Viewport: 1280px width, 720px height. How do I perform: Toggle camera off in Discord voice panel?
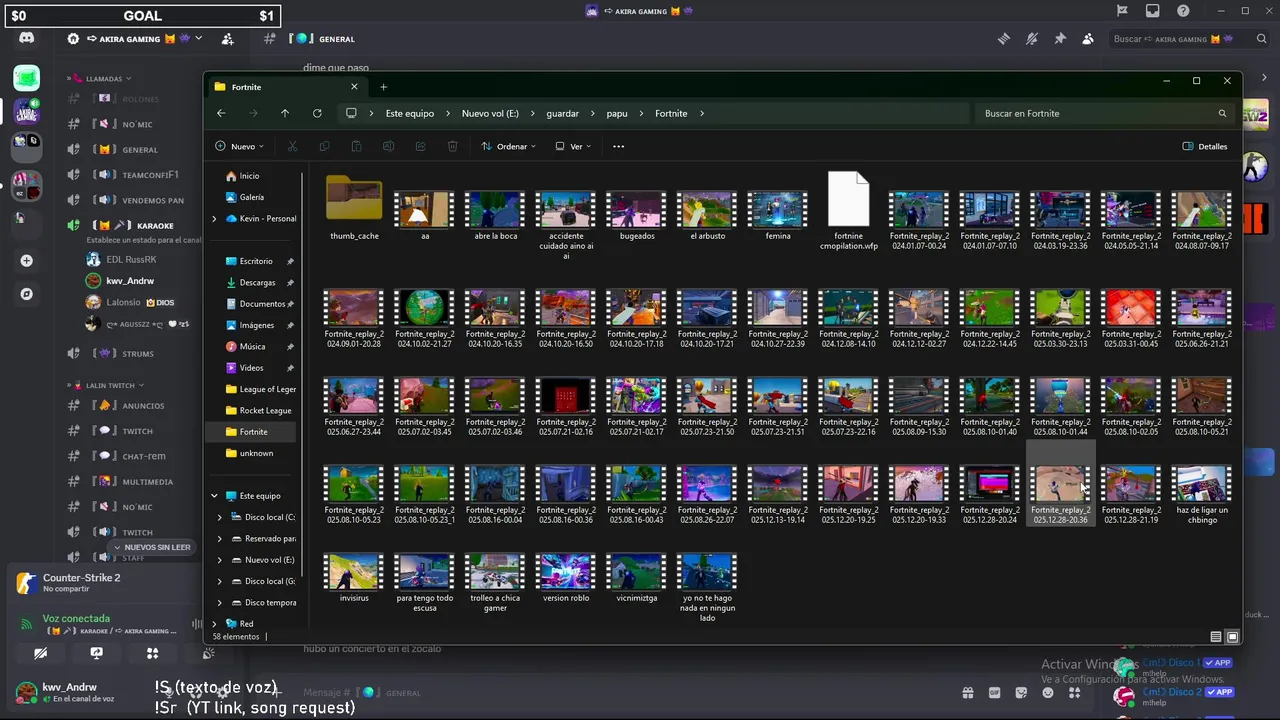point(40,653)
